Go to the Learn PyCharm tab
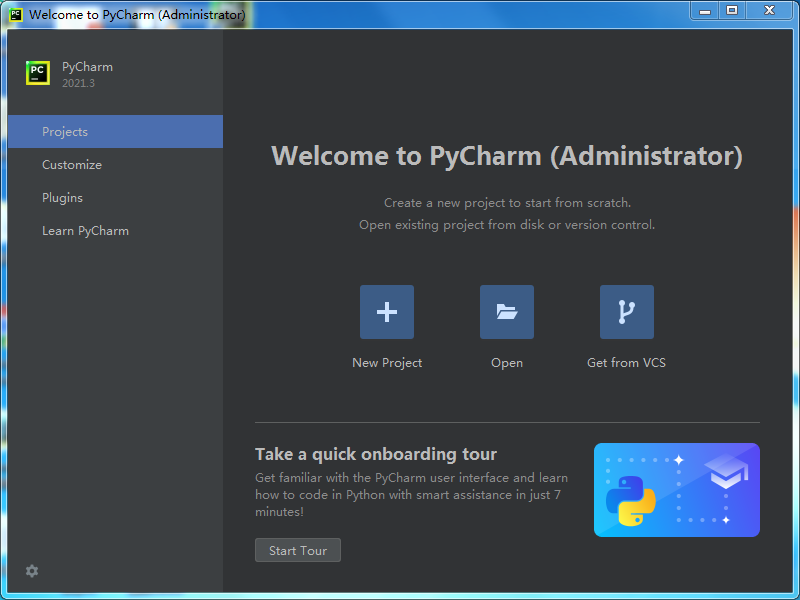This screenshot has height=600, width=800. [115, 231]
